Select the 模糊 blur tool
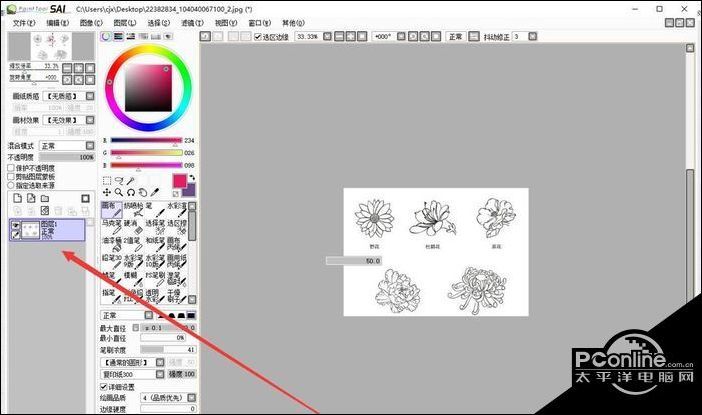Viewport: 702px width, 415px height. click(x=133, y=279)
